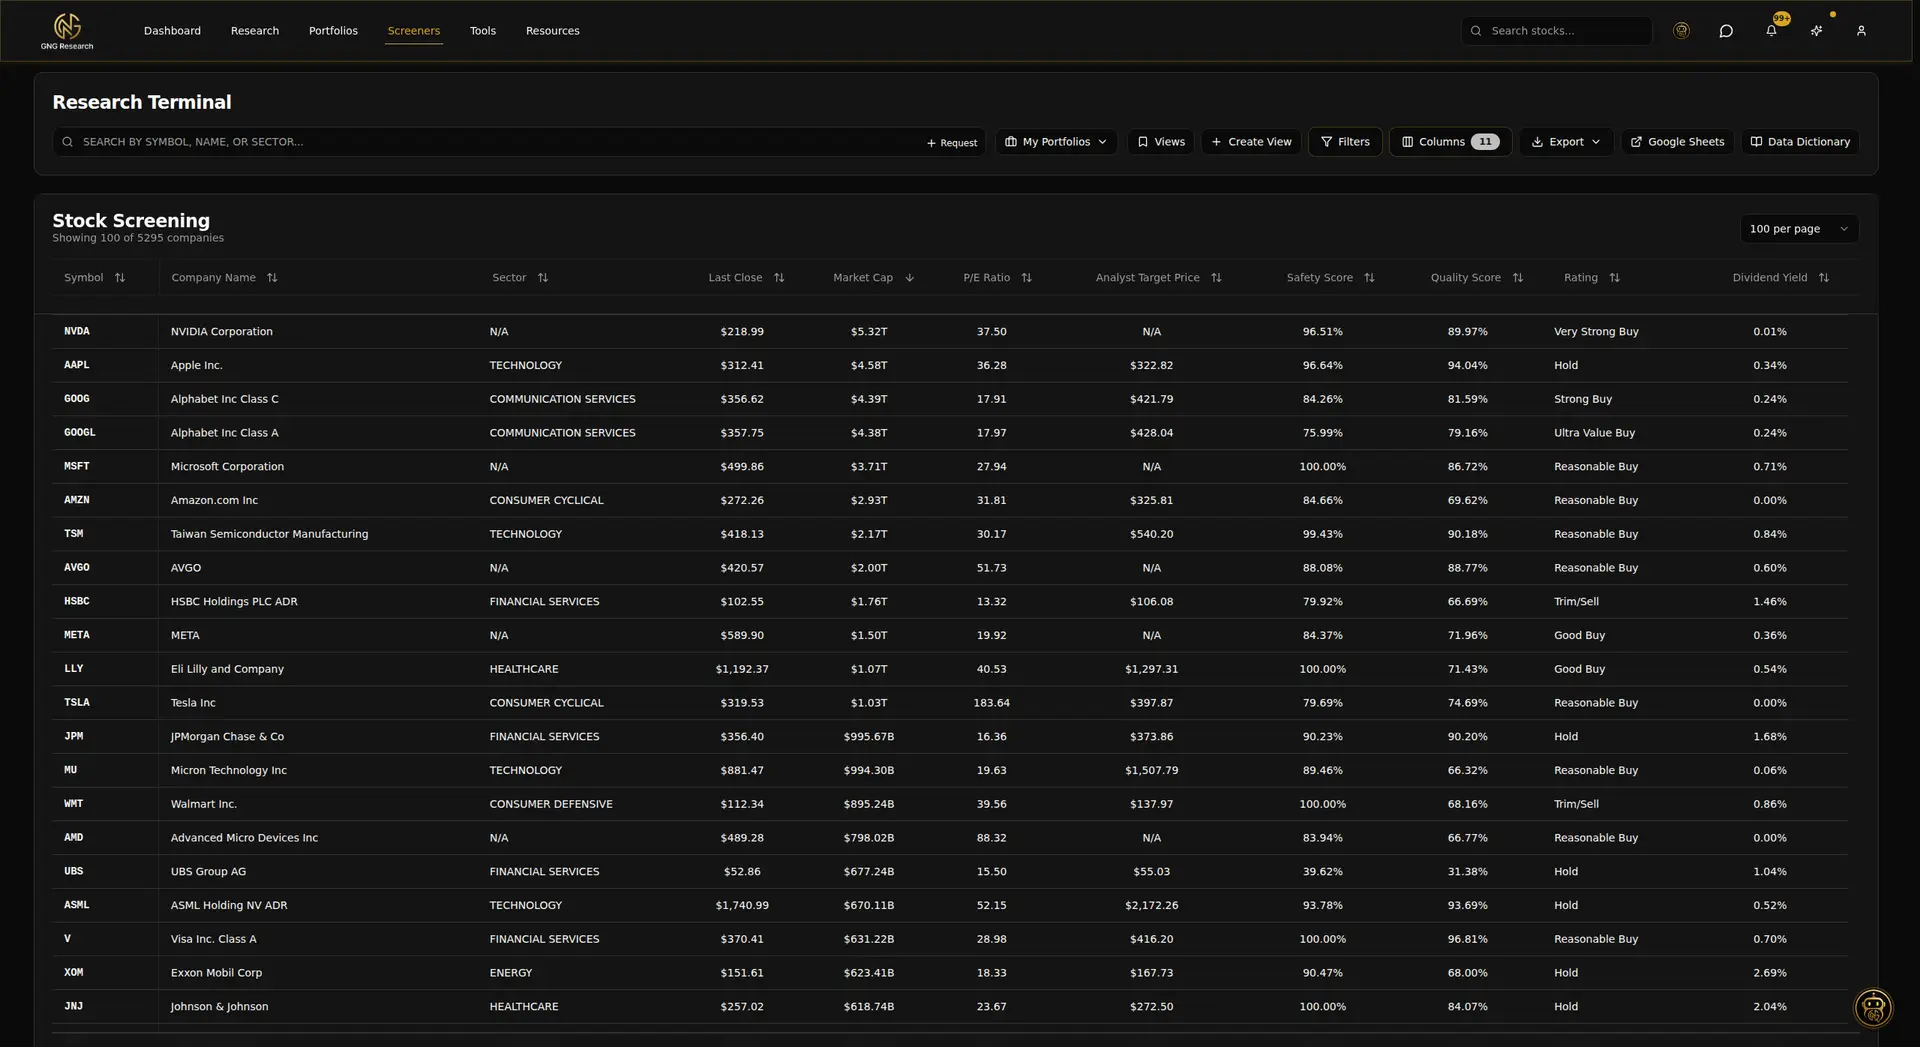Click Ultra Value Buy rating
This screenshot has width=1920, height=1047.
click(x=1594, y=433)
